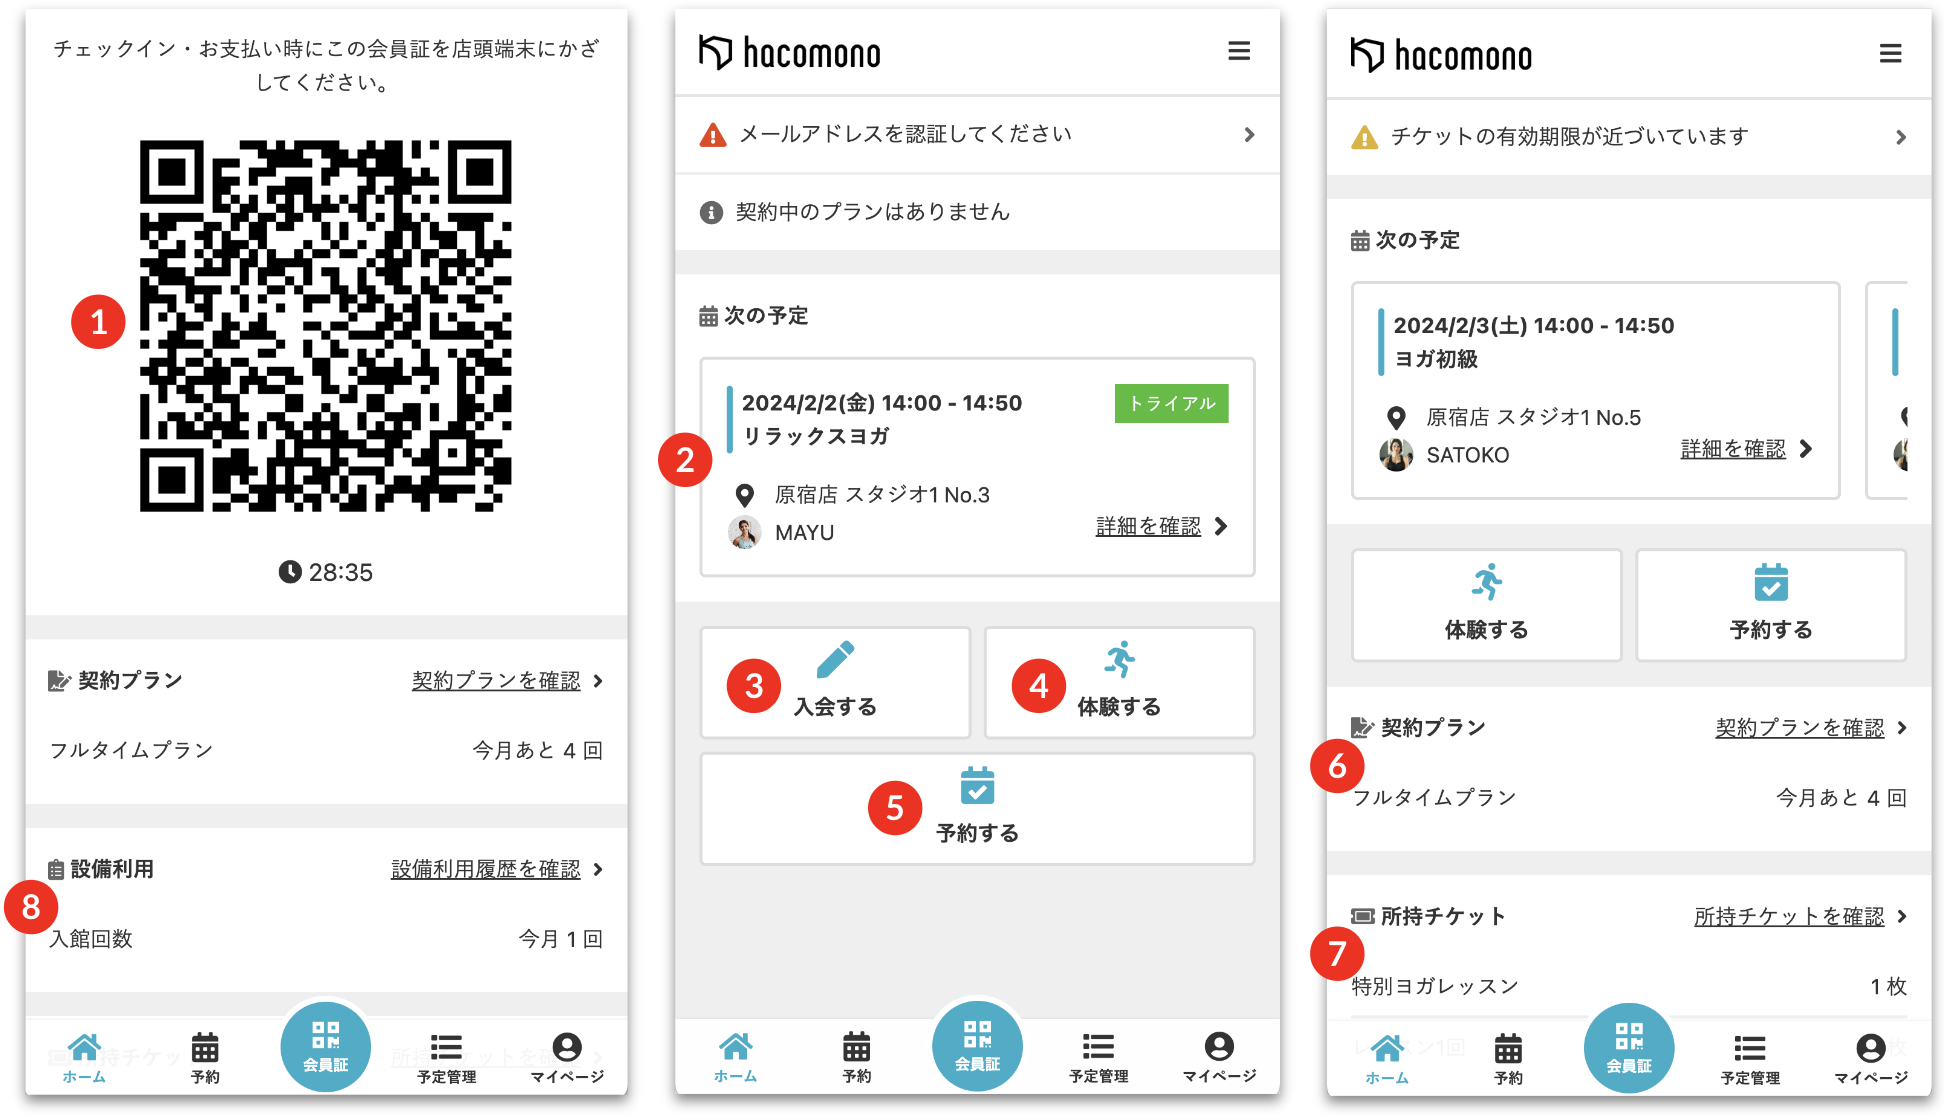
Task: Tap the 入会する pencil button
Action: click(x=835, y=682)
